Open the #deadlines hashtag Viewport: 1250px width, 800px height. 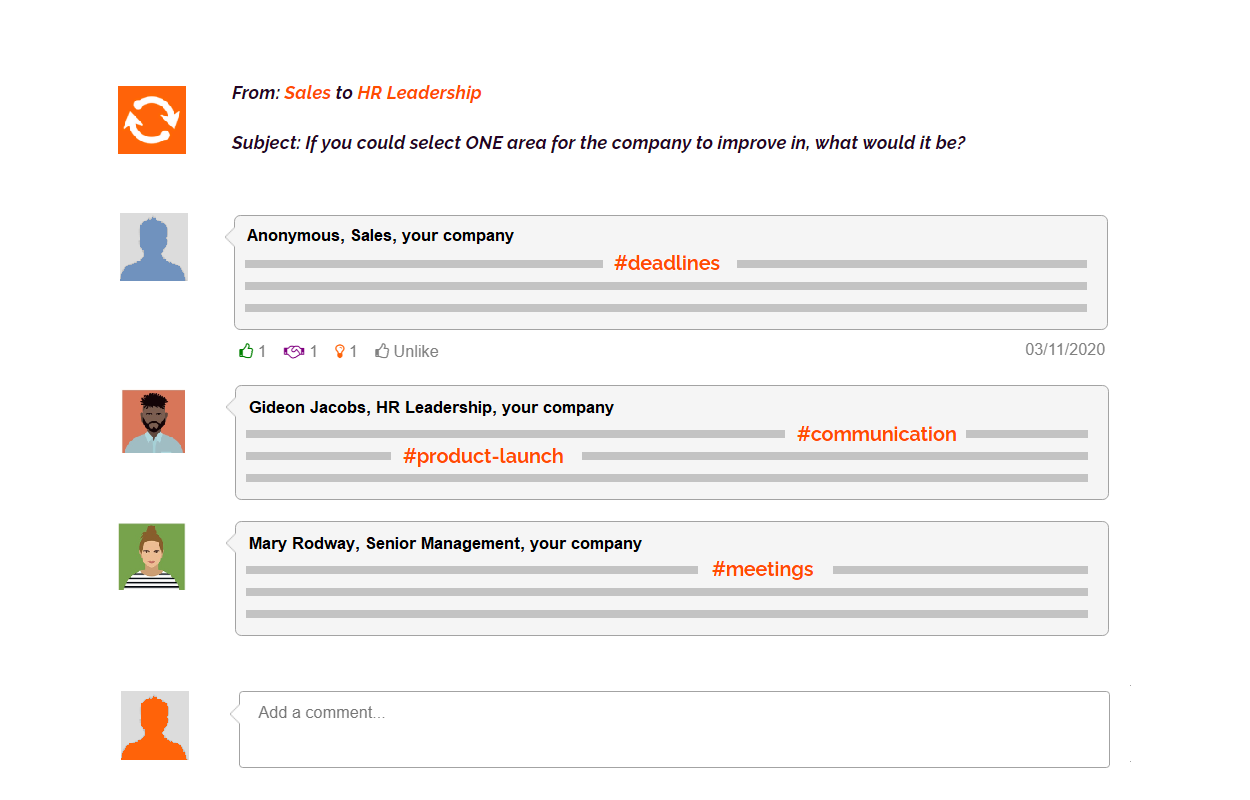click(x=667, y=263)
